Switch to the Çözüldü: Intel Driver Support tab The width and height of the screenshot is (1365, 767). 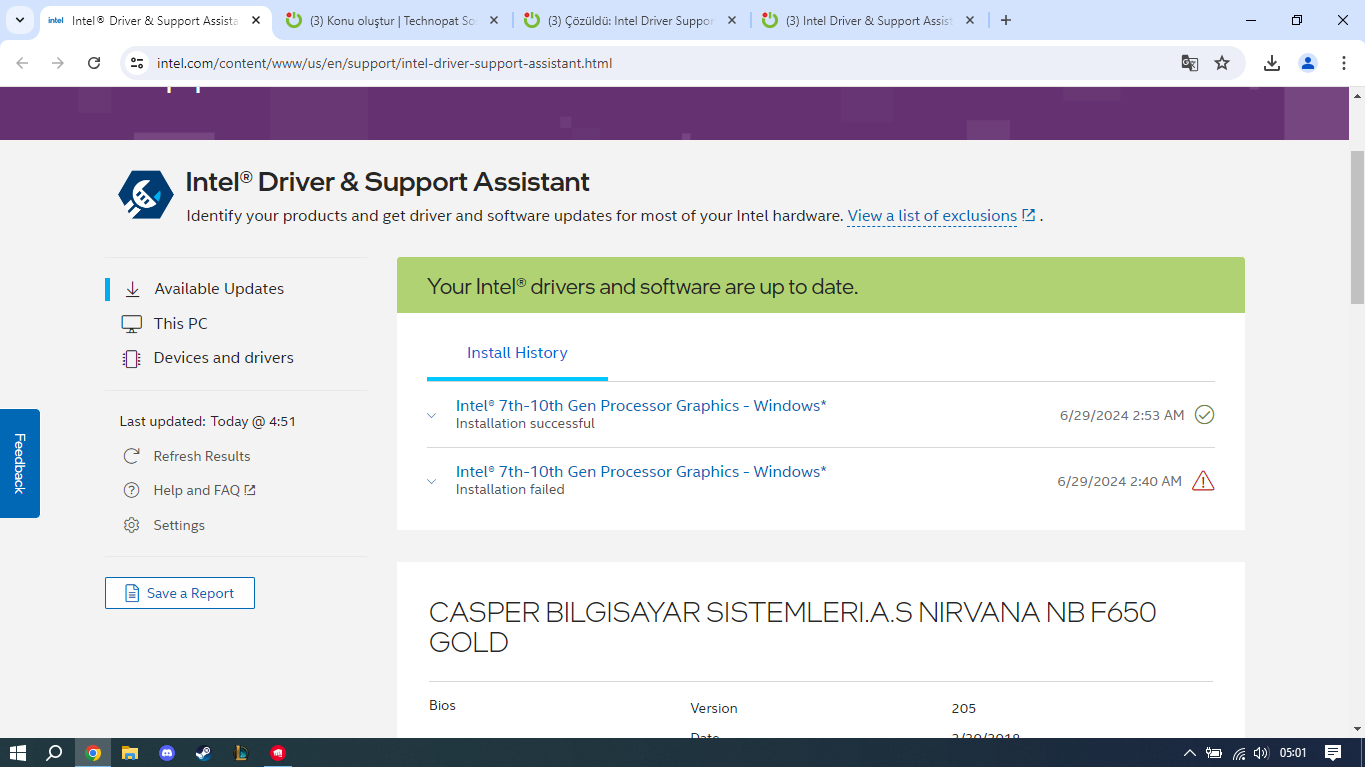tap(631, 20)
